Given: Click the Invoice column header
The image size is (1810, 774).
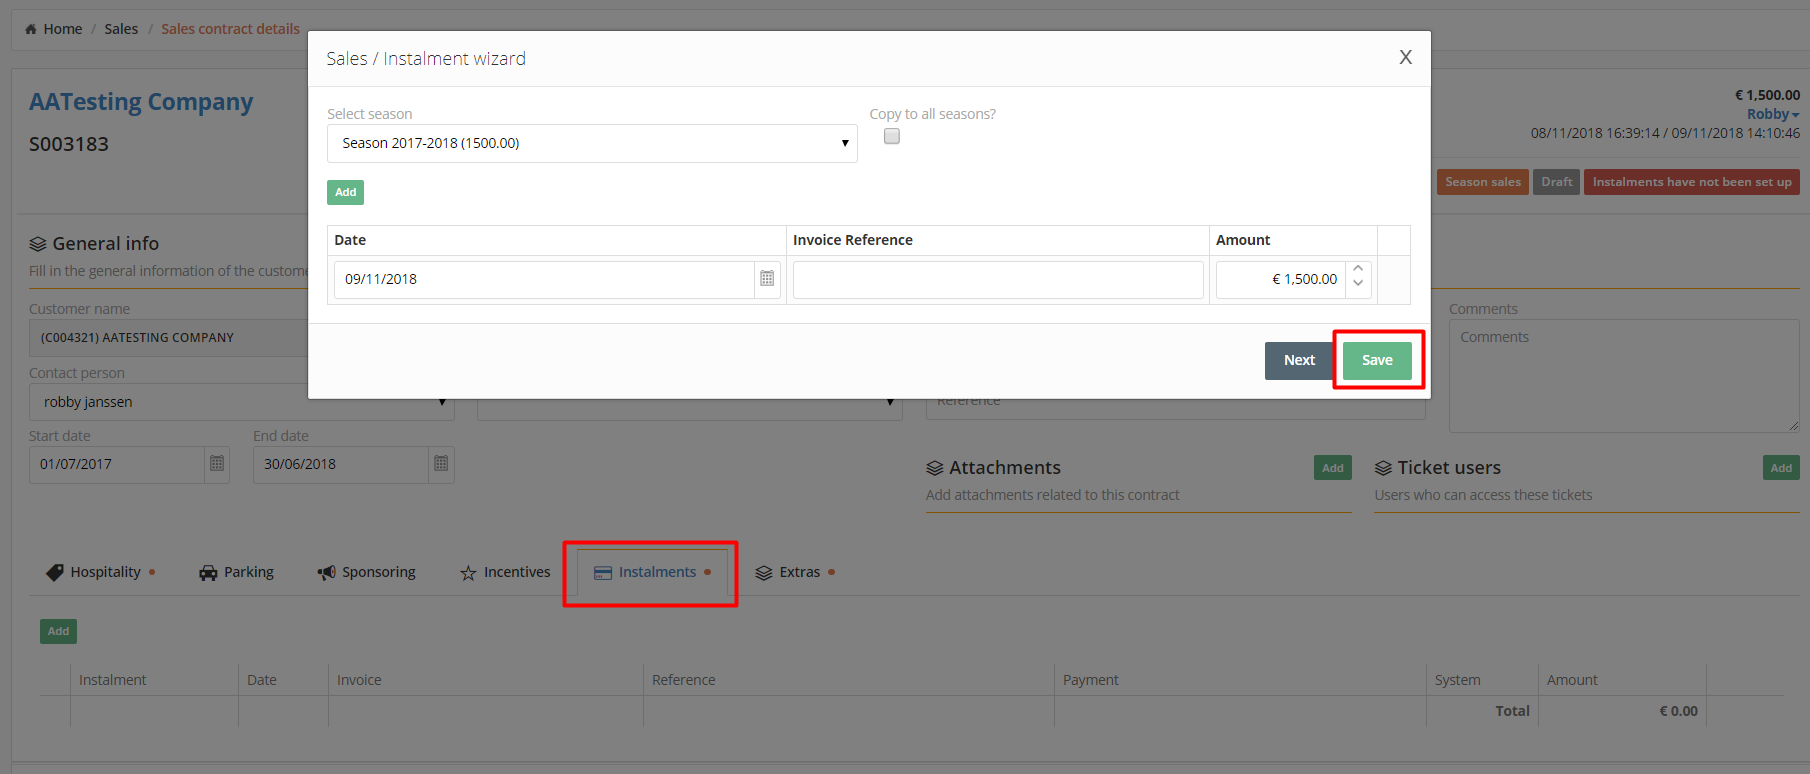Looking at the screenshot, I should click(x=359, y=680).
